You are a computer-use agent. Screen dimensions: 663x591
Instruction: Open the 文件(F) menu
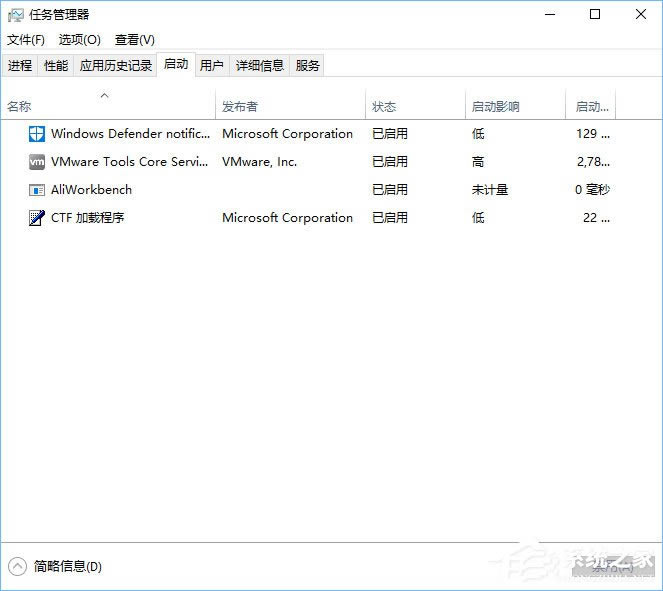pos(26,40)
